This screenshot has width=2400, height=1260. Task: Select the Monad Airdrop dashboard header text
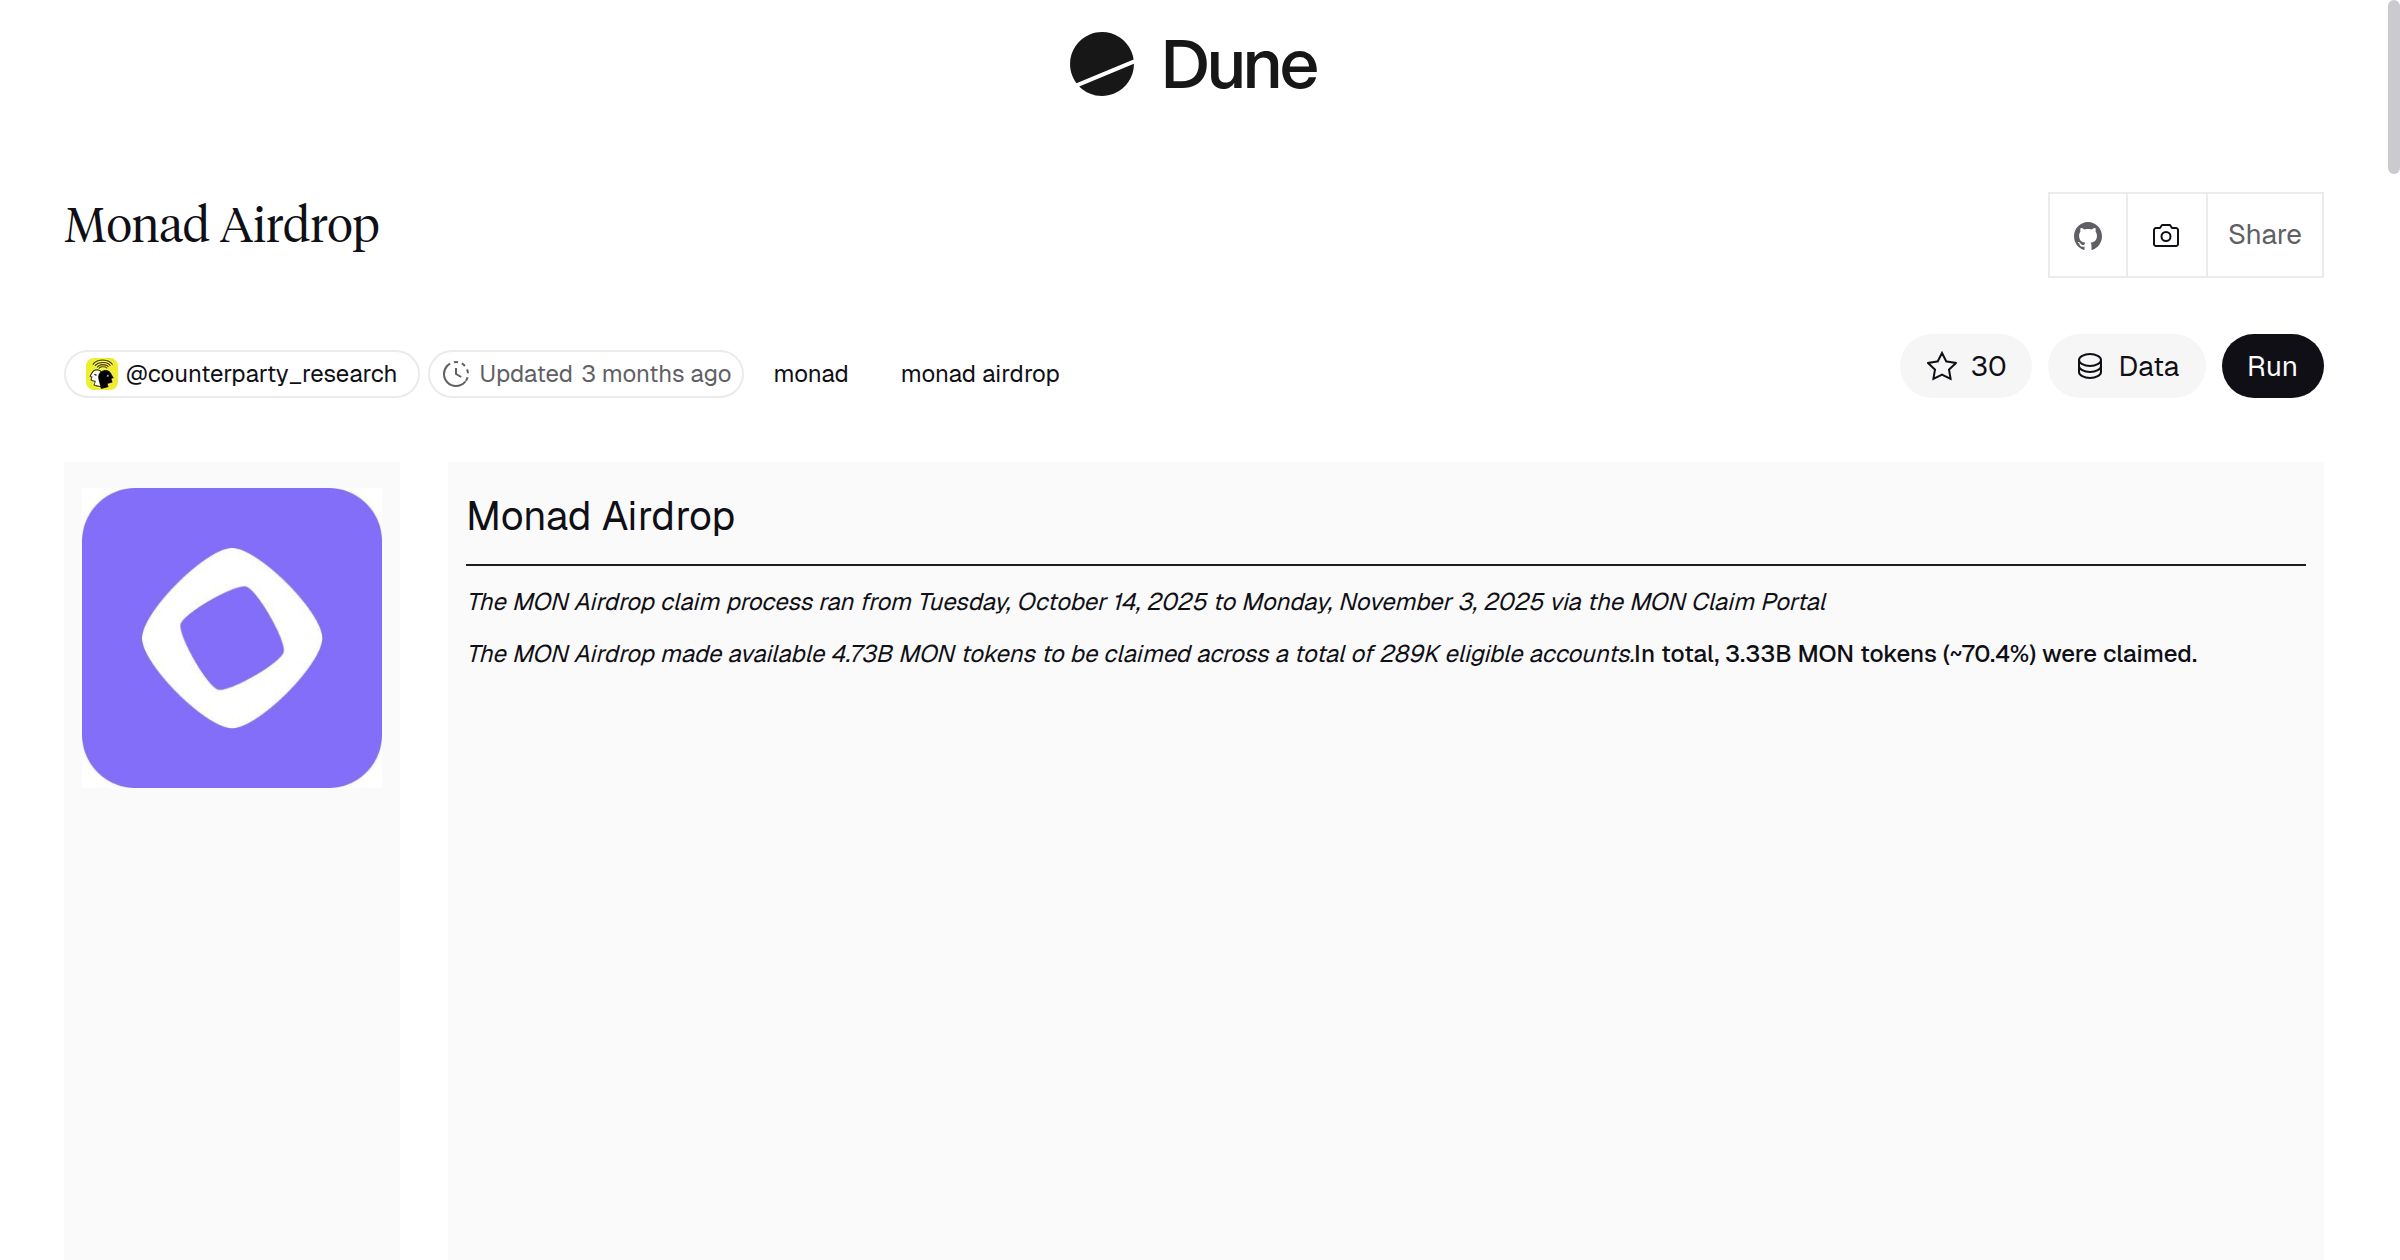[601, 516]
